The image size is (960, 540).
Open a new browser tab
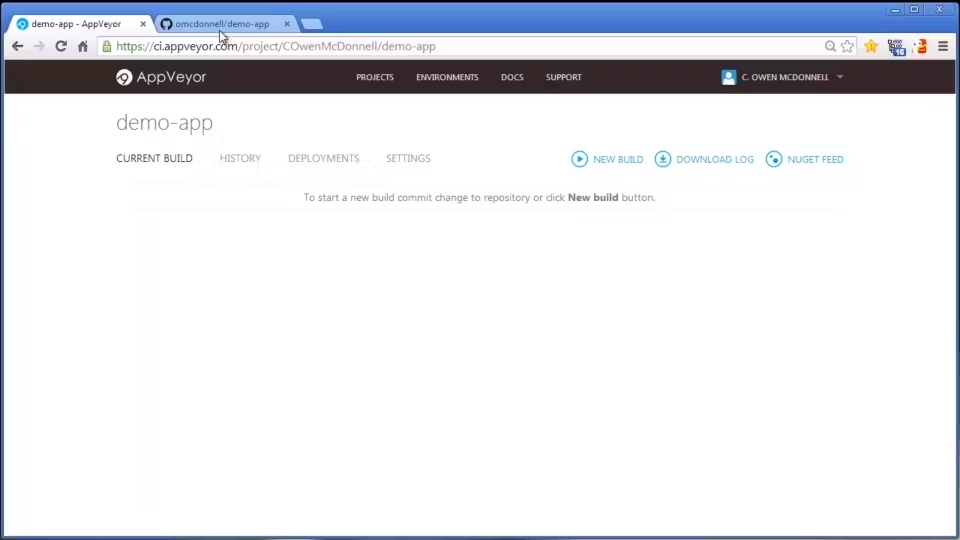click(x=312, y=24)
